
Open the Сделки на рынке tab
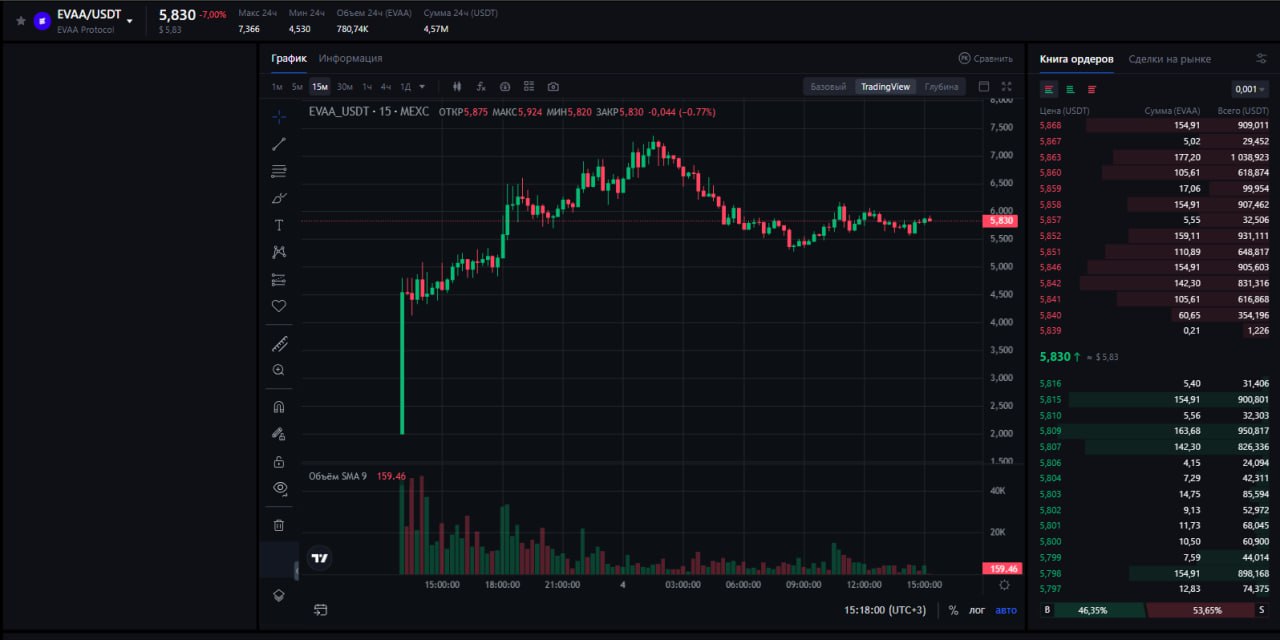click(1169, 59)
